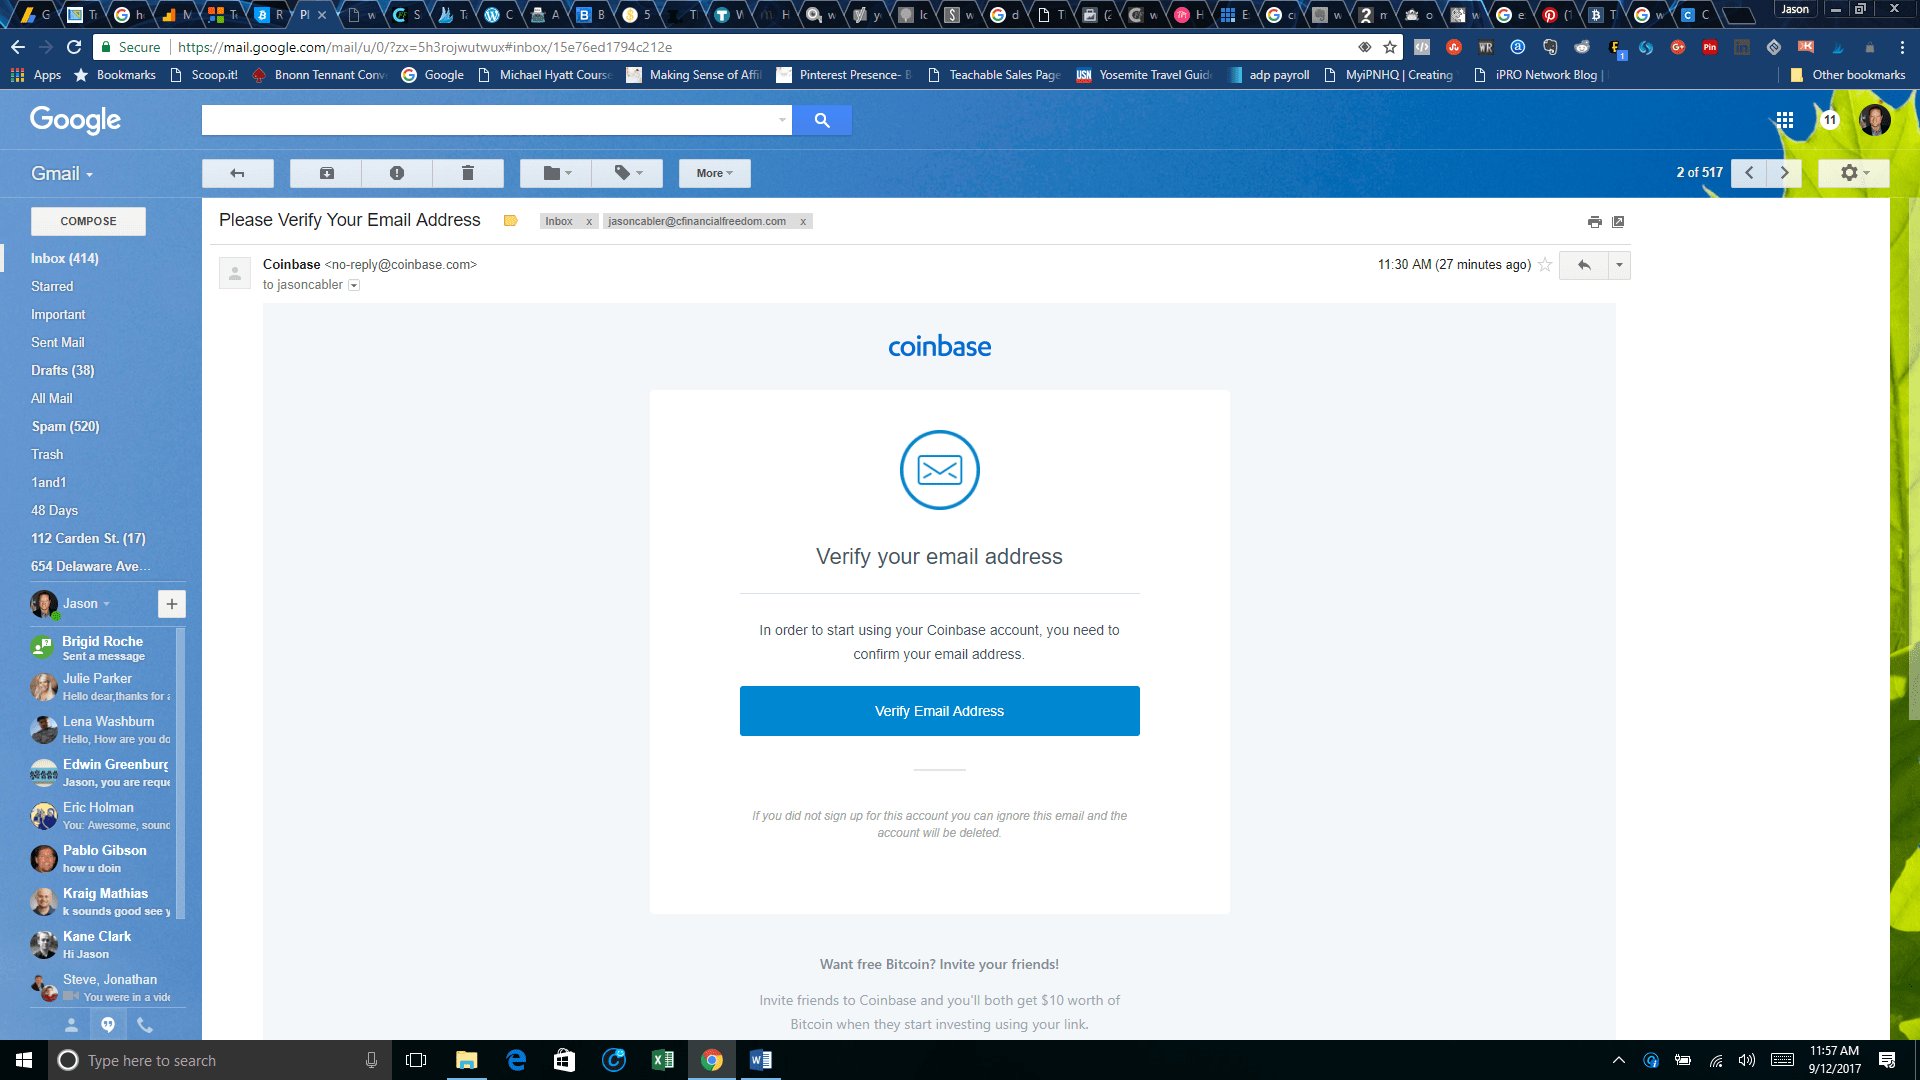The image size is (1920, 1080).
Task: Open Excel from the taskbar
Action: 662,1060
